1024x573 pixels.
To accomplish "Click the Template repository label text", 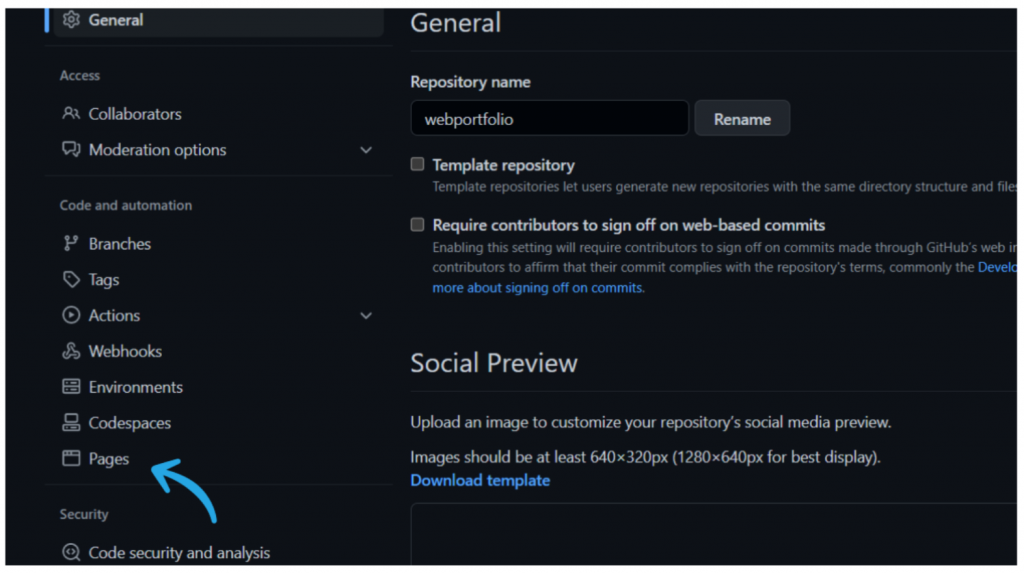I will 504,165.
